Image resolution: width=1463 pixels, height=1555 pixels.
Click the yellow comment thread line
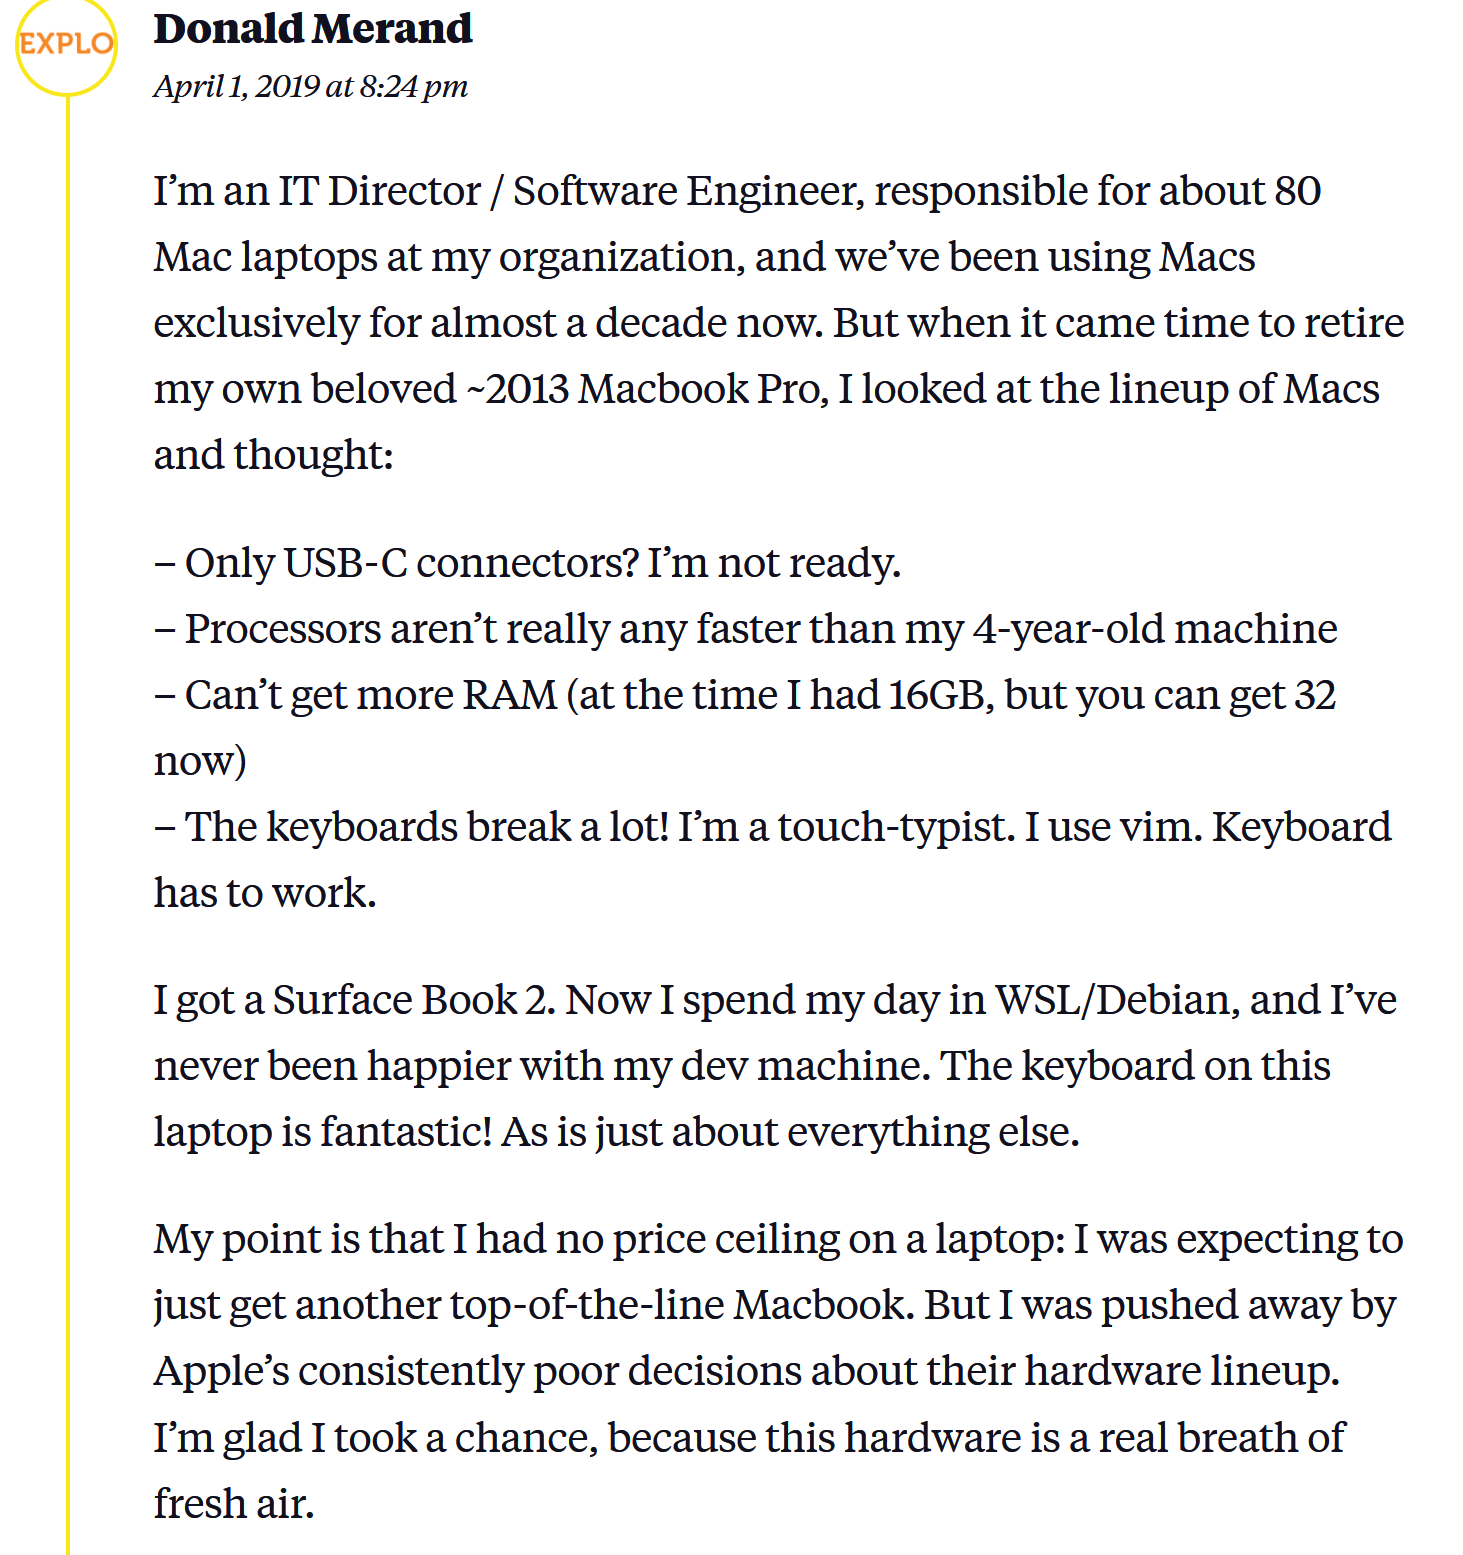click(68, 800)
